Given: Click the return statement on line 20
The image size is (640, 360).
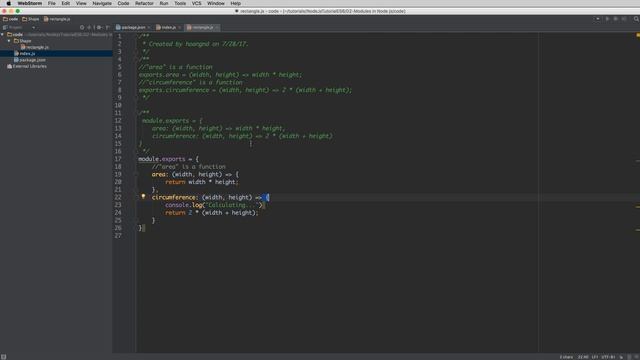Looking at the screenshot, I should click(x=202, y=182).
